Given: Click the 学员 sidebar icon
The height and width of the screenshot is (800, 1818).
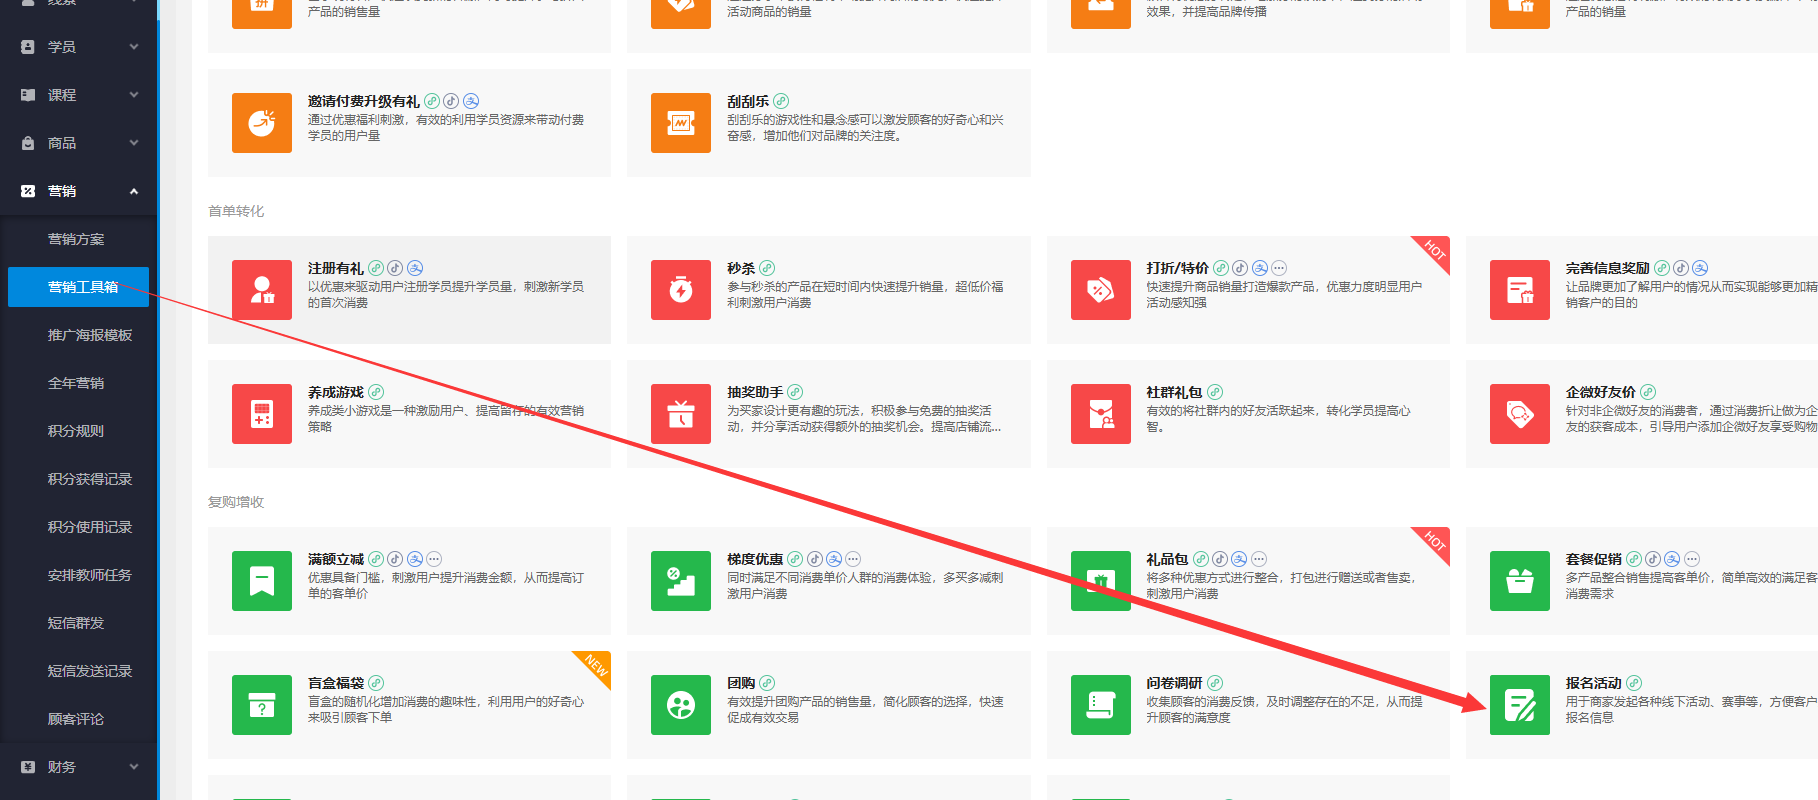Looking at the screenshot, I should (x=28, y=47).
